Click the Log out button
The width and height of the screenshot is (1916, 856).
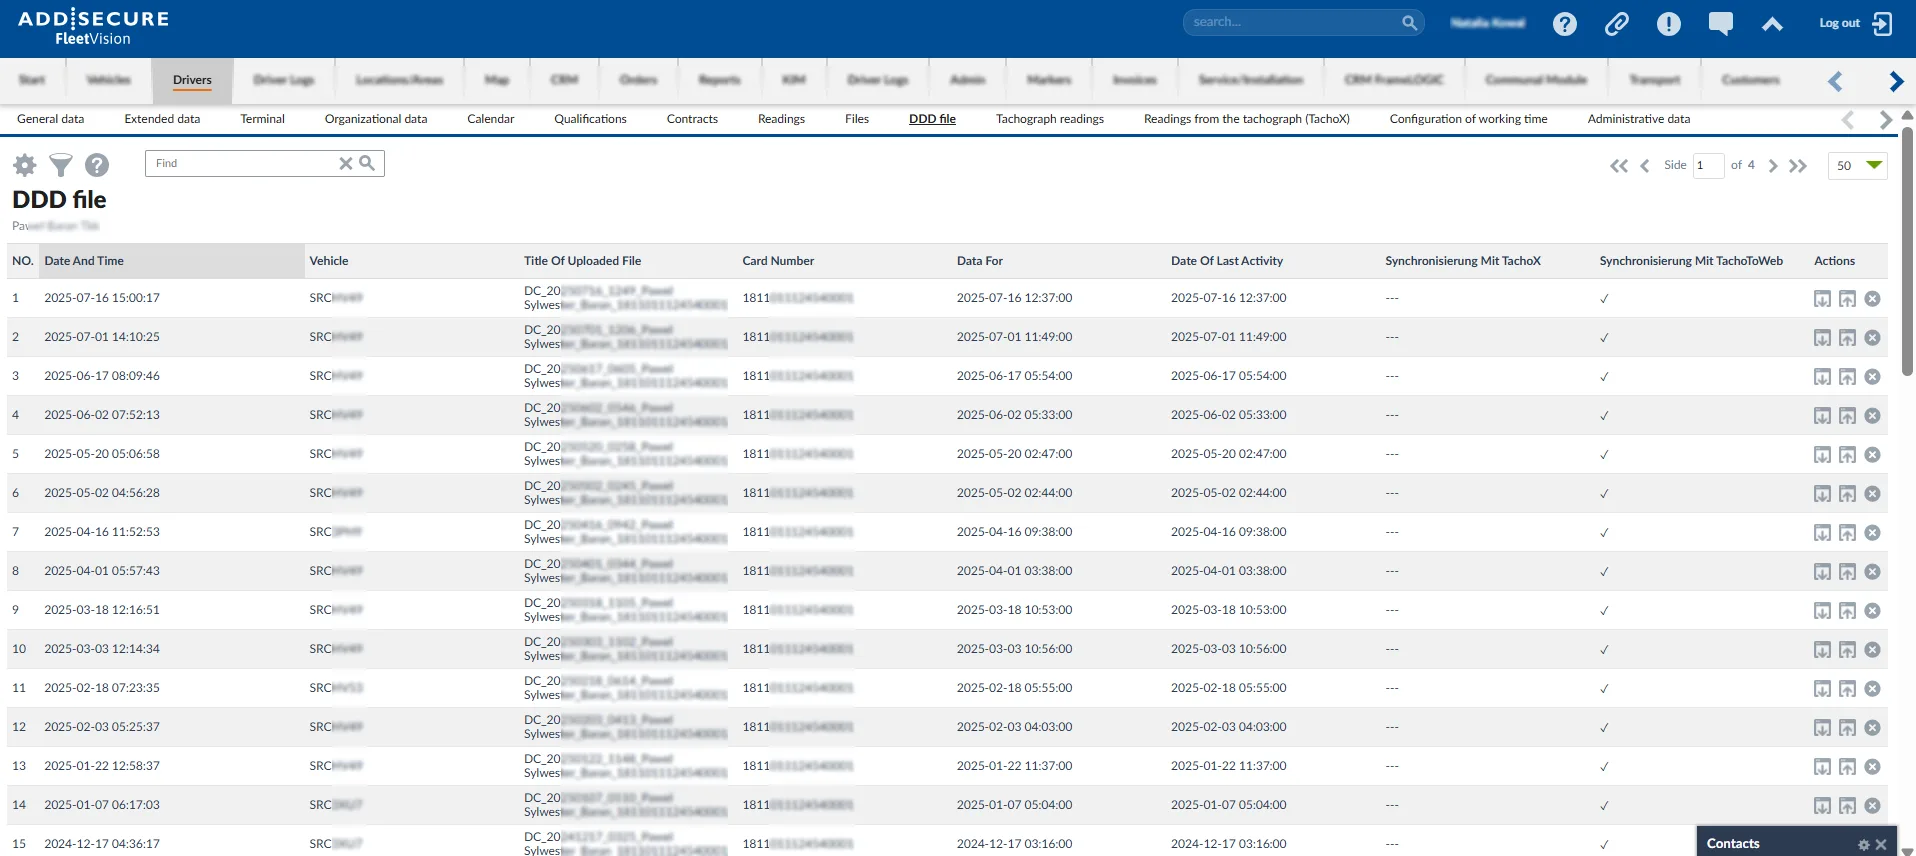(1856, 23)
